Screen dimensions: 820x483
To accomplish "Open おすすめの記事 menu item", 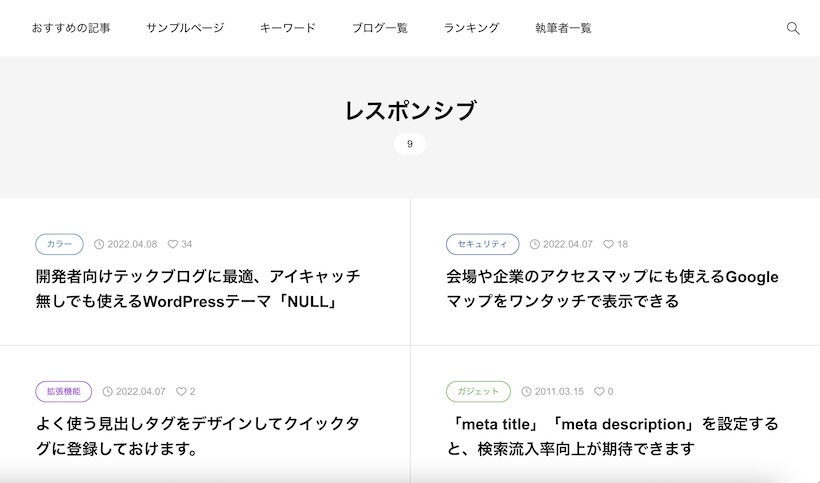I will tap(71, 28).
